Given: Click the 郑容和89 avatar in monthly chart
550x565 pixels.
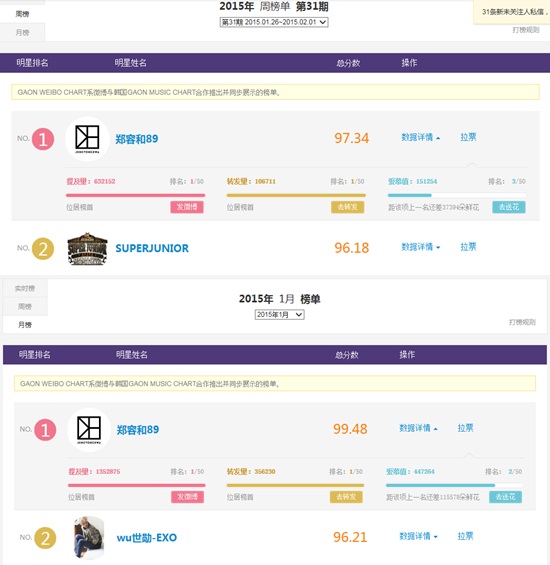Looking at the screenshot, I should [89, 430].
